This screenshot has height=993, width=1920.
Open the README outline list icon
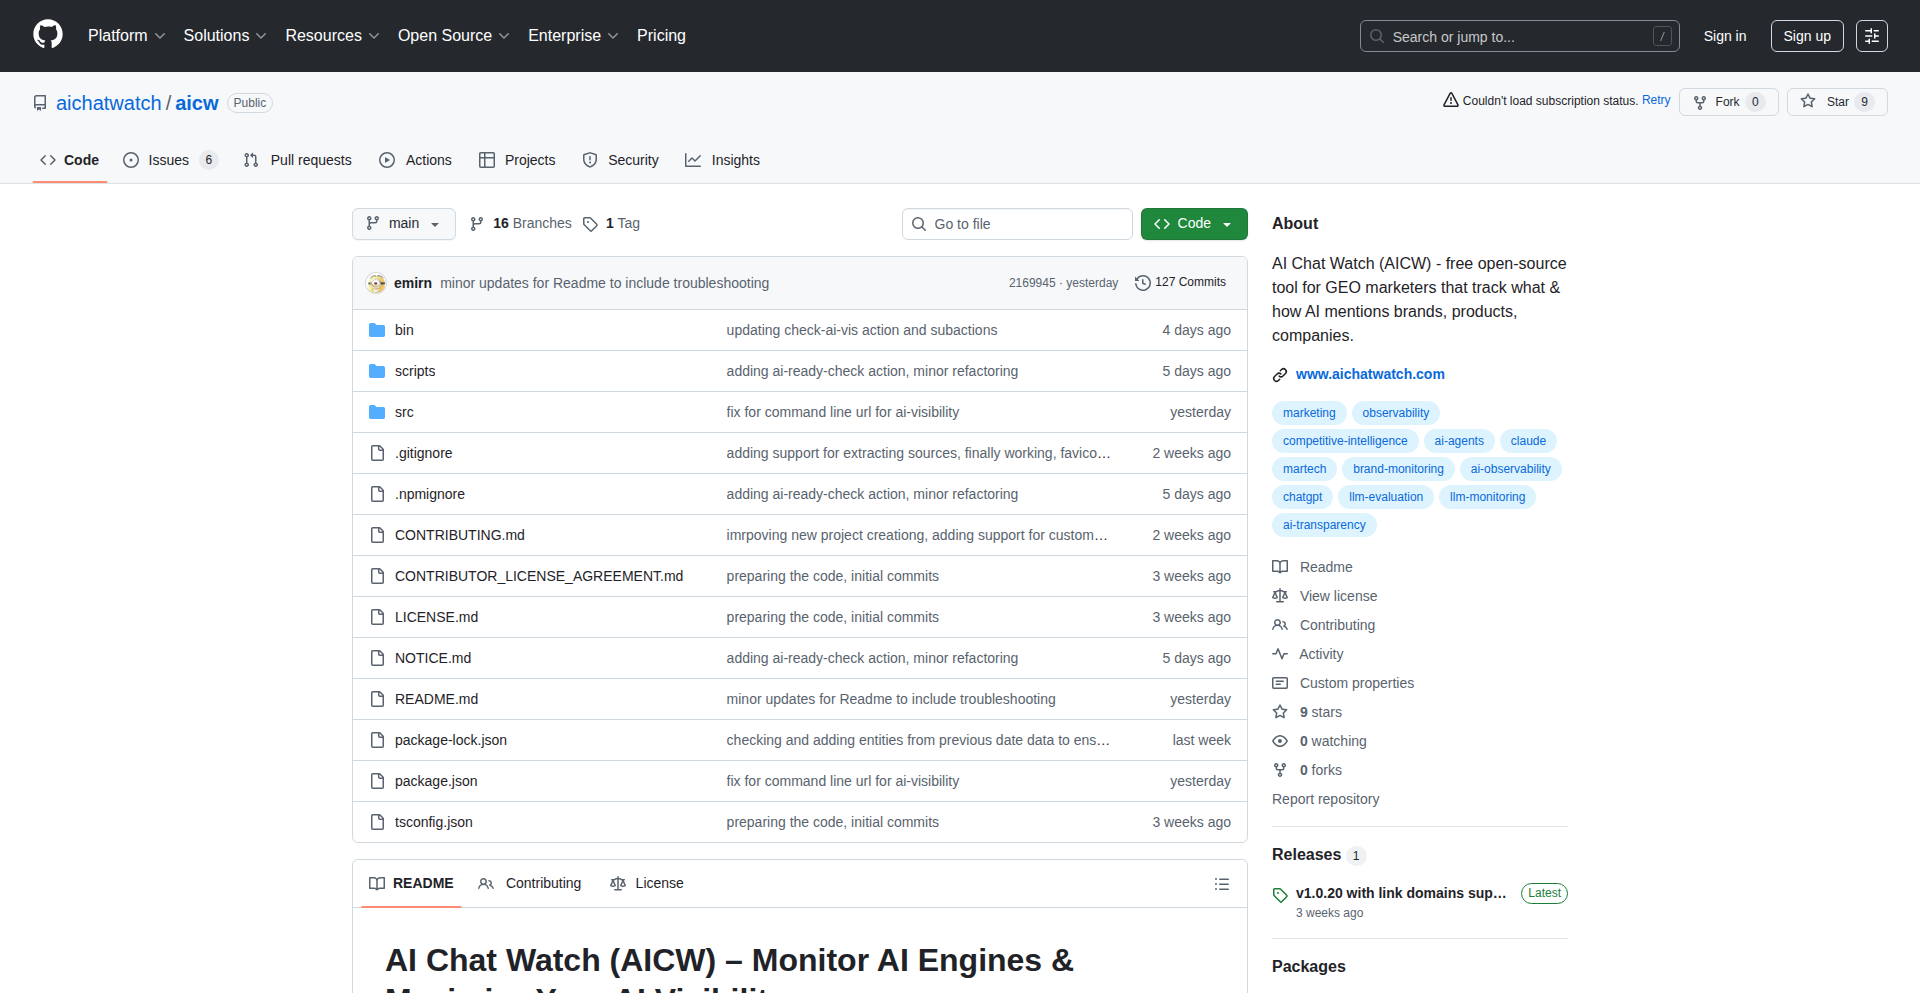pyautogui.click(x=1221, y=884)
